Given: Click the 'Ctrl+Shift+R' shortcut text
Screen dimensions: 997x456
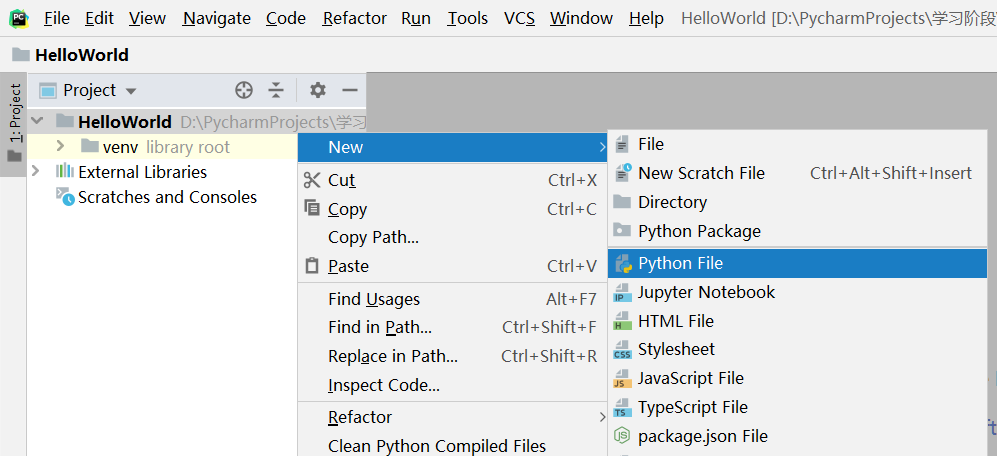Looking at the screenshot, I should point(549,356).
